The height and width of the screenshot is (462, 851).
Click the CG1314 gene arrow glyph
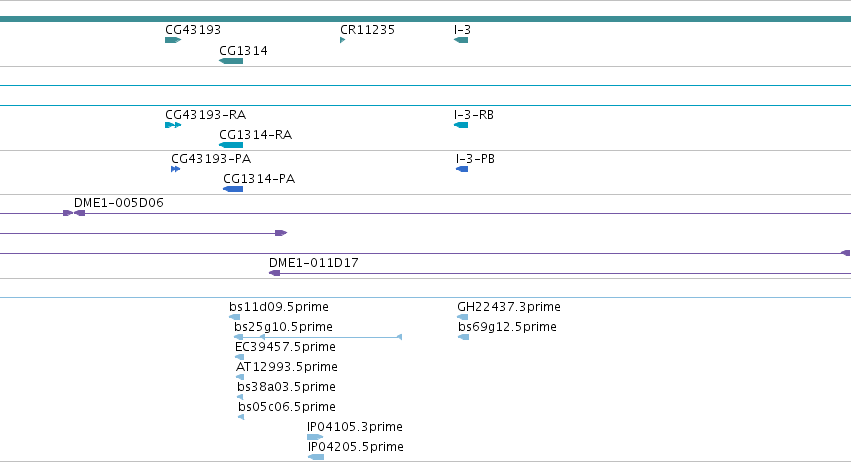231,61
